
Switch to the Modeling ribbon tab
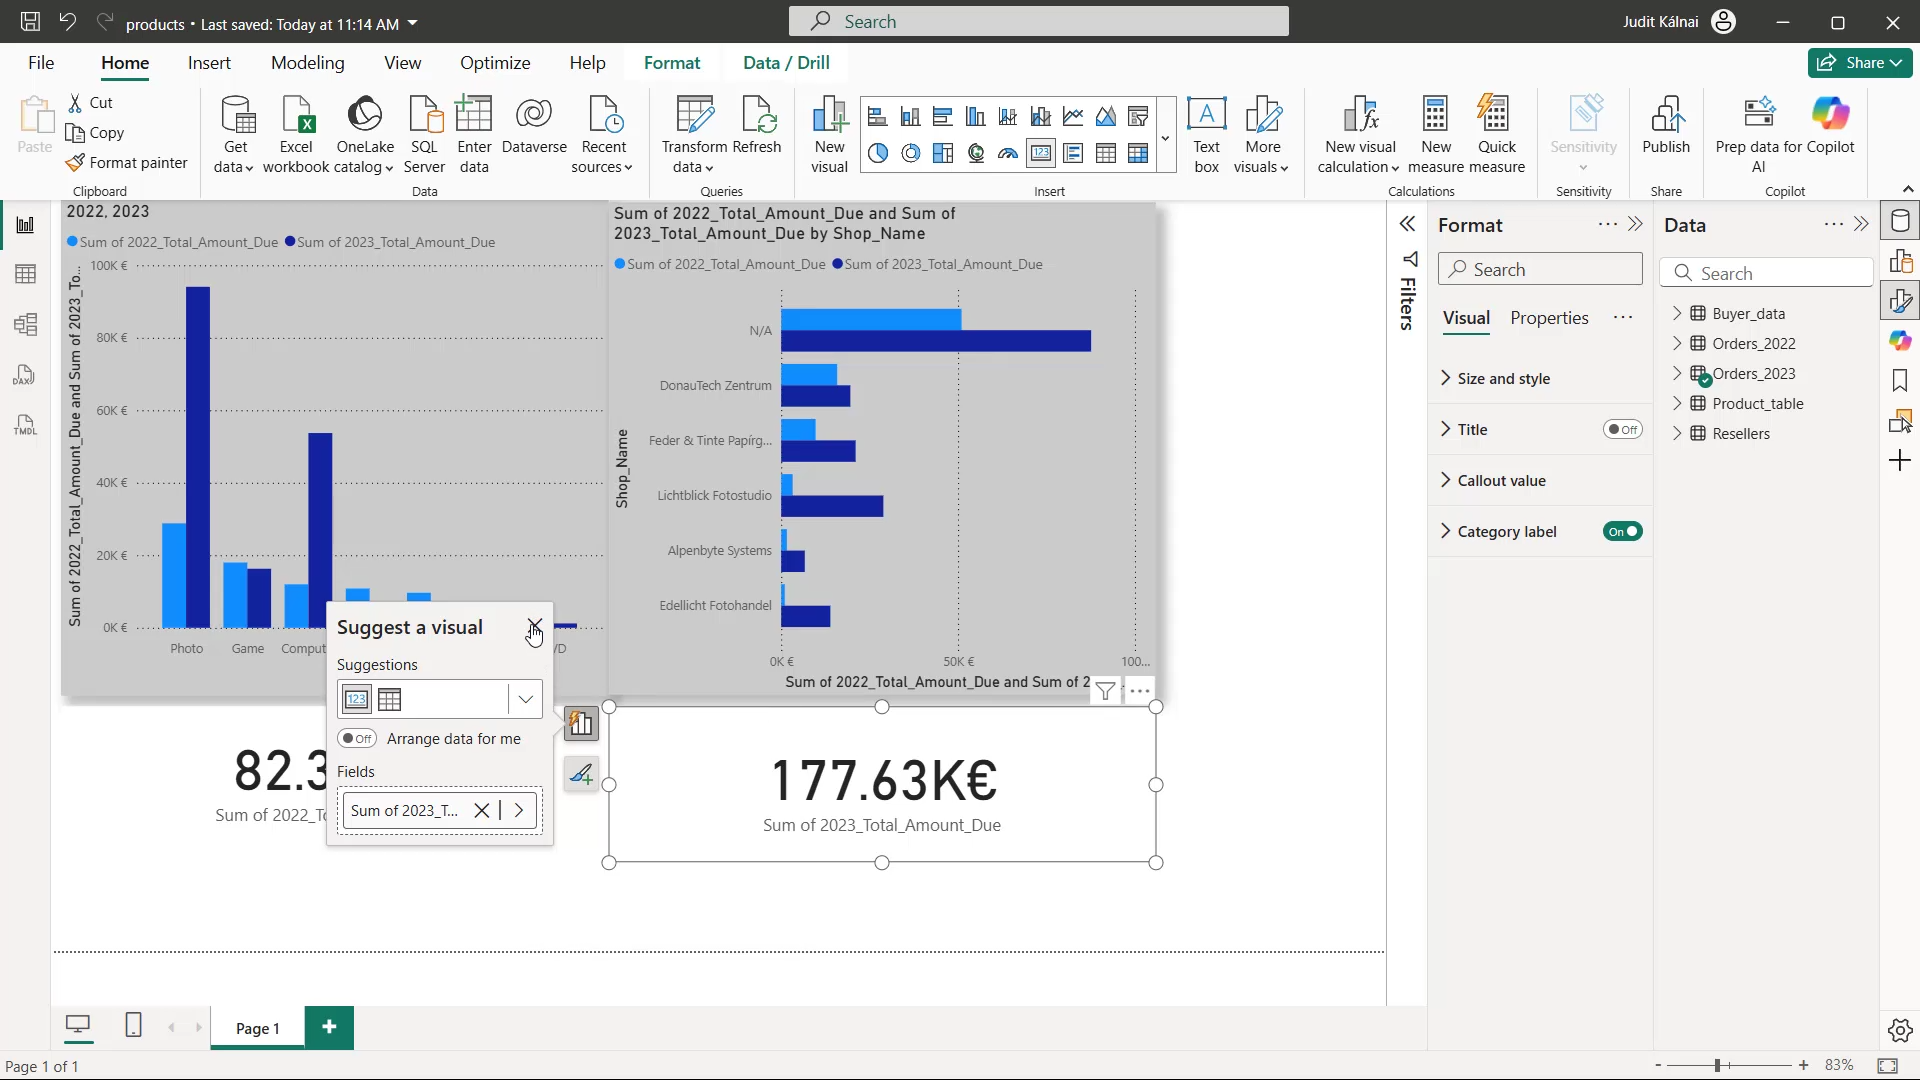point(307,63)
